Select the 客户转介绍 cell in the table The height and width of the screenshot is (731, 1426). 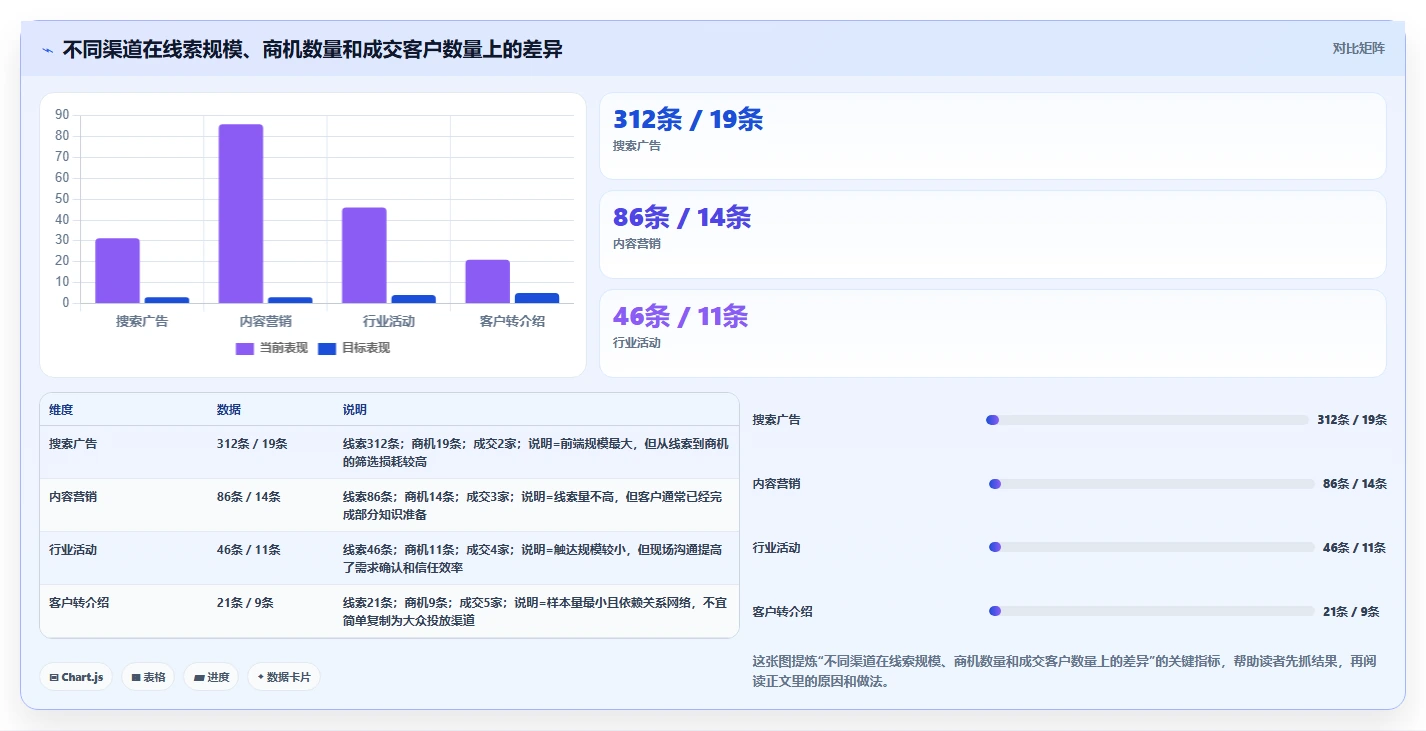click(79, 602)
